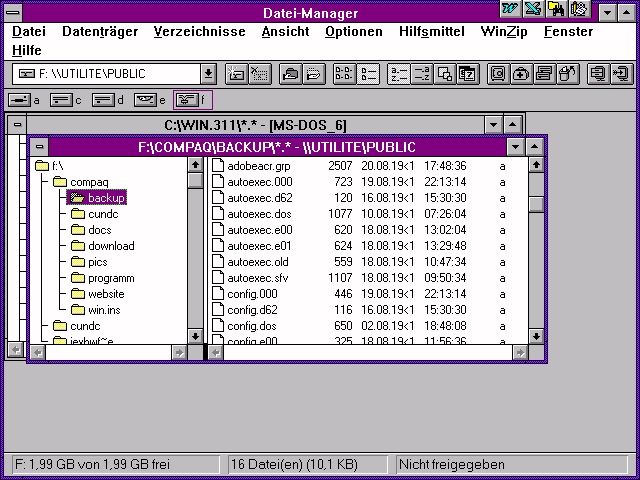Click the C:\WIN.311 window title bar
640x480 pixels.
[x=255, y=125]
